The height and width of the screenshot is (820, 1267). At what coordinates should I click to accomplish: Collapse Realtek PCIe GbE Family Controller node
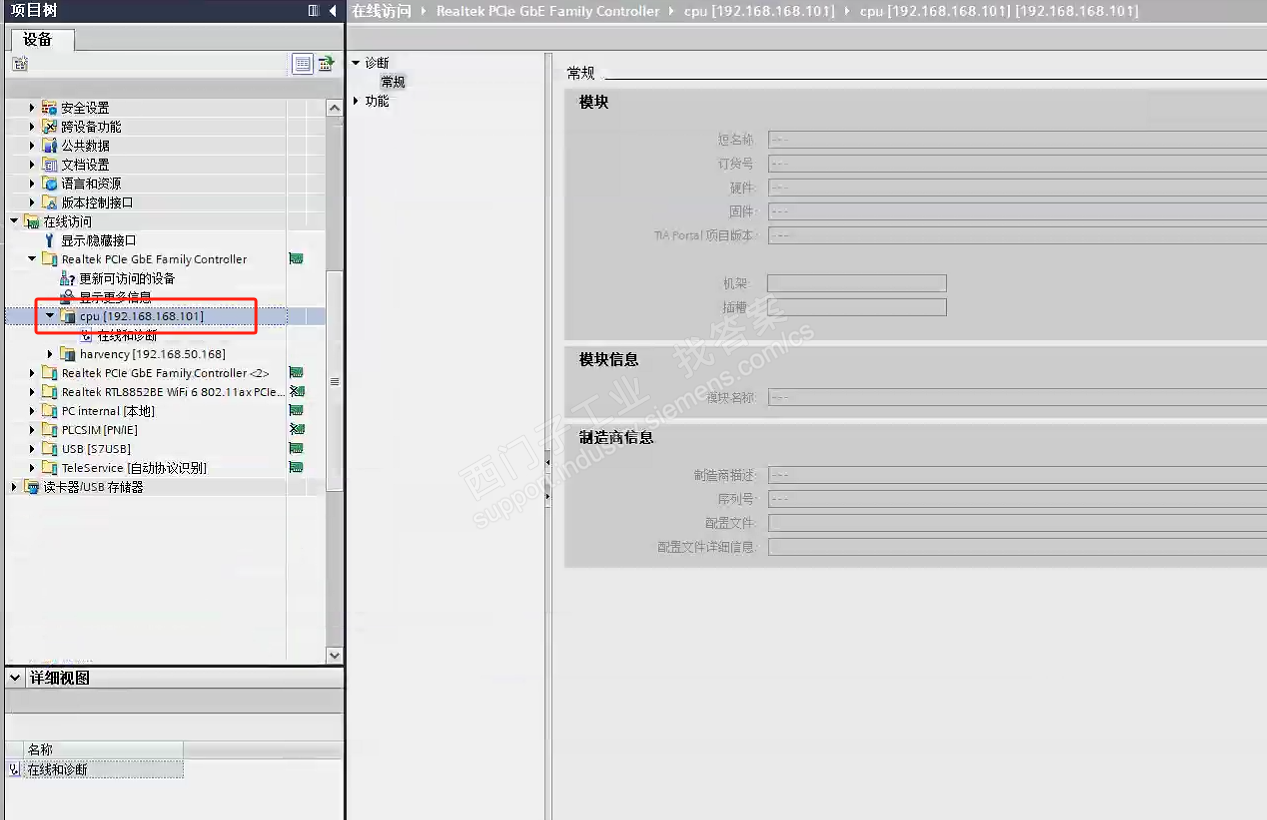click(x=32, y=260)
